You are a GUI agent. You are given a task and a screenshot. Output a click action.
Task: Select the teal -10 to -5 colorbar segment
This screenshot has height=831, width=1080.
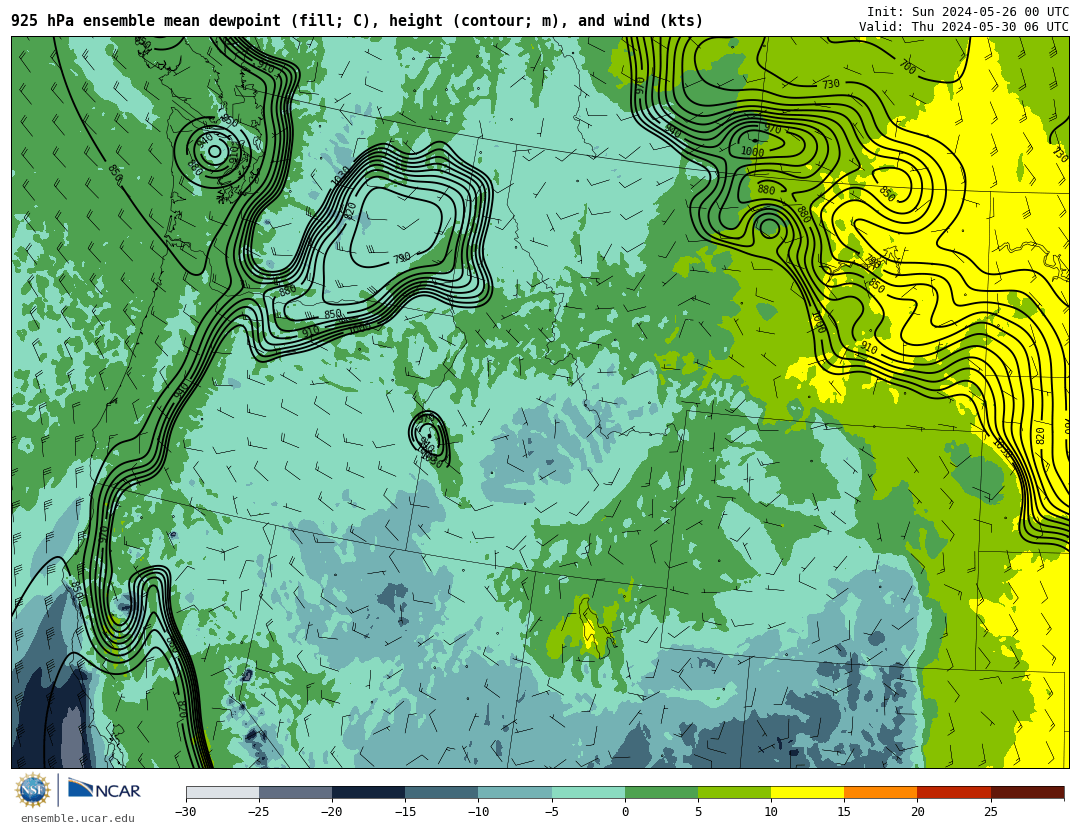515,792
